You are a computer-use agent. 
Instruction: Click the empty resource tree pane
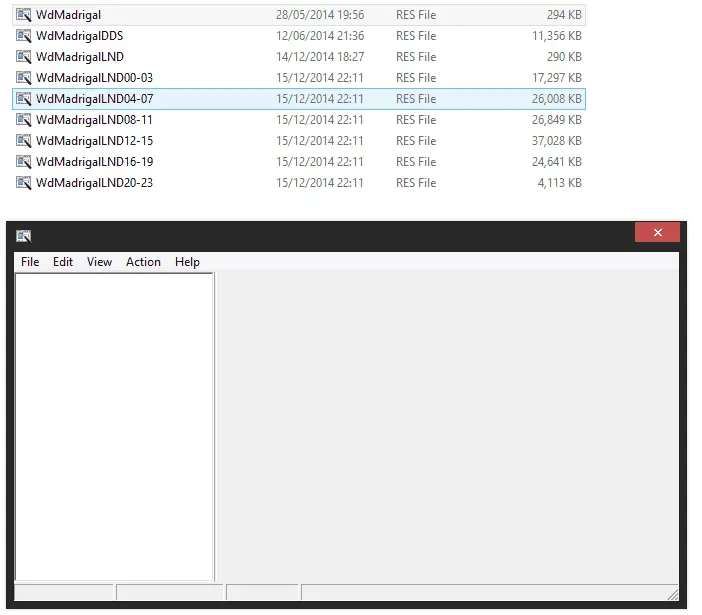pyautogui.click(x=114, y=427)
